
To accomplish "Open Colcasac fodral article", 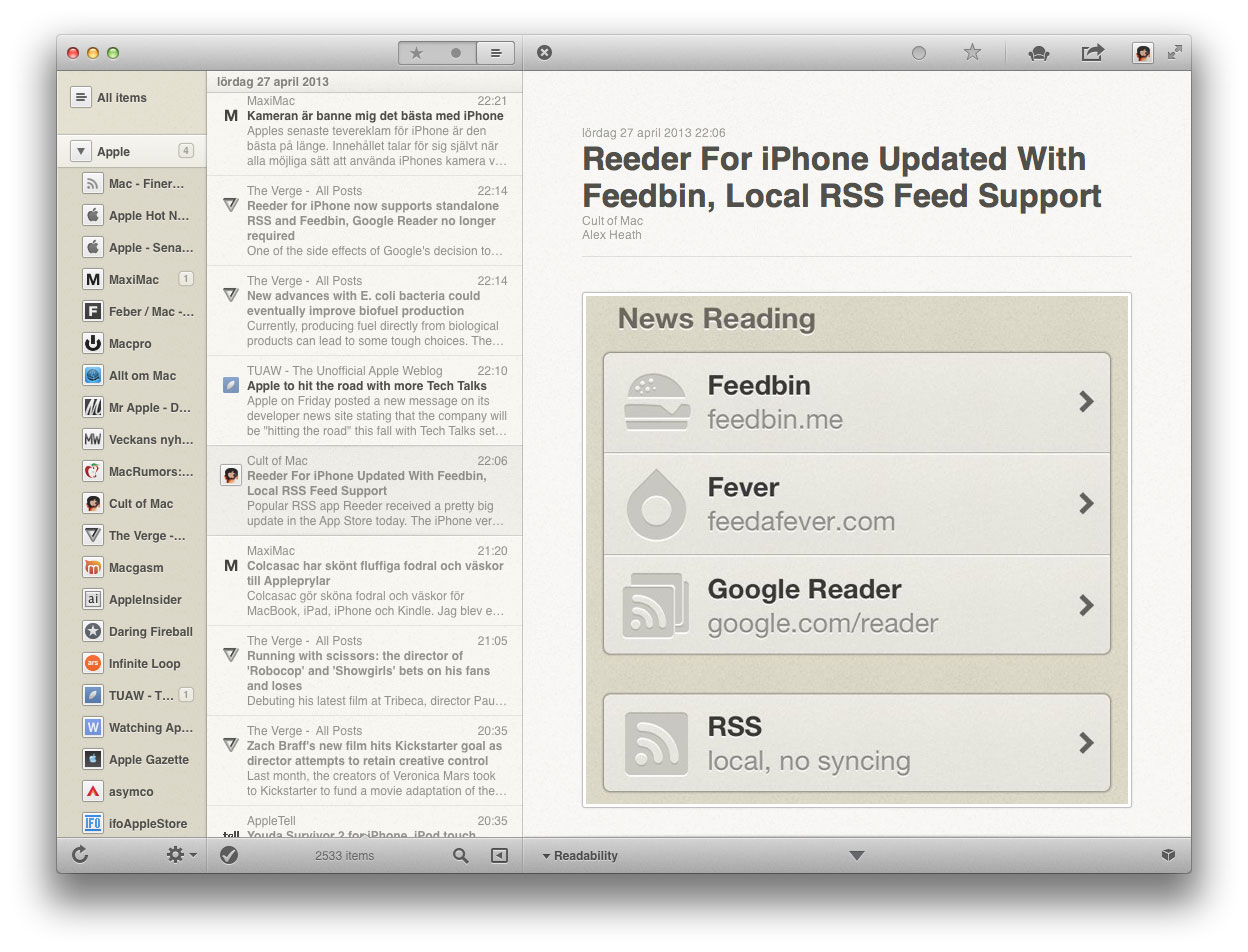I will [x=364, y=581].
